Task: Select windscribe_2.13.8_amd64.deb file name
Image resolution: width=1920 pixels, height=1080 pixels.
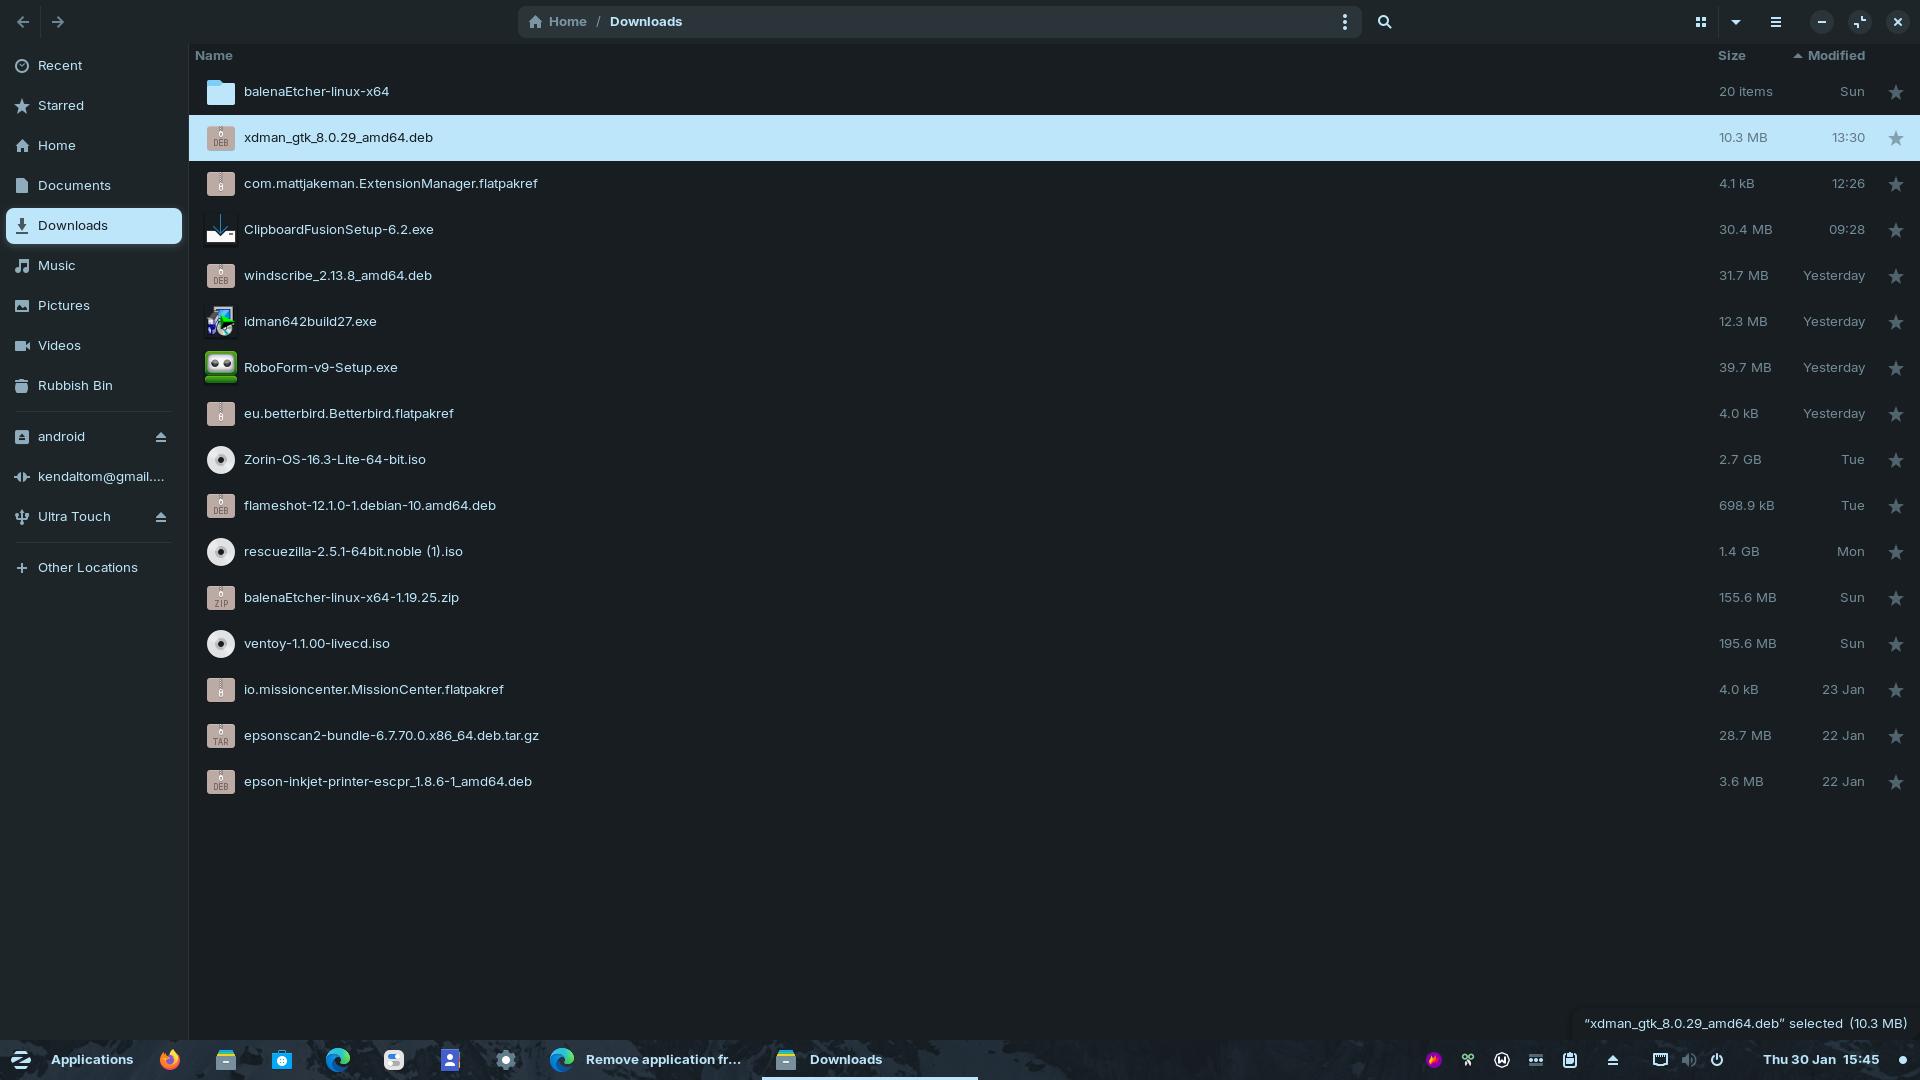Action: coord(338,276)
